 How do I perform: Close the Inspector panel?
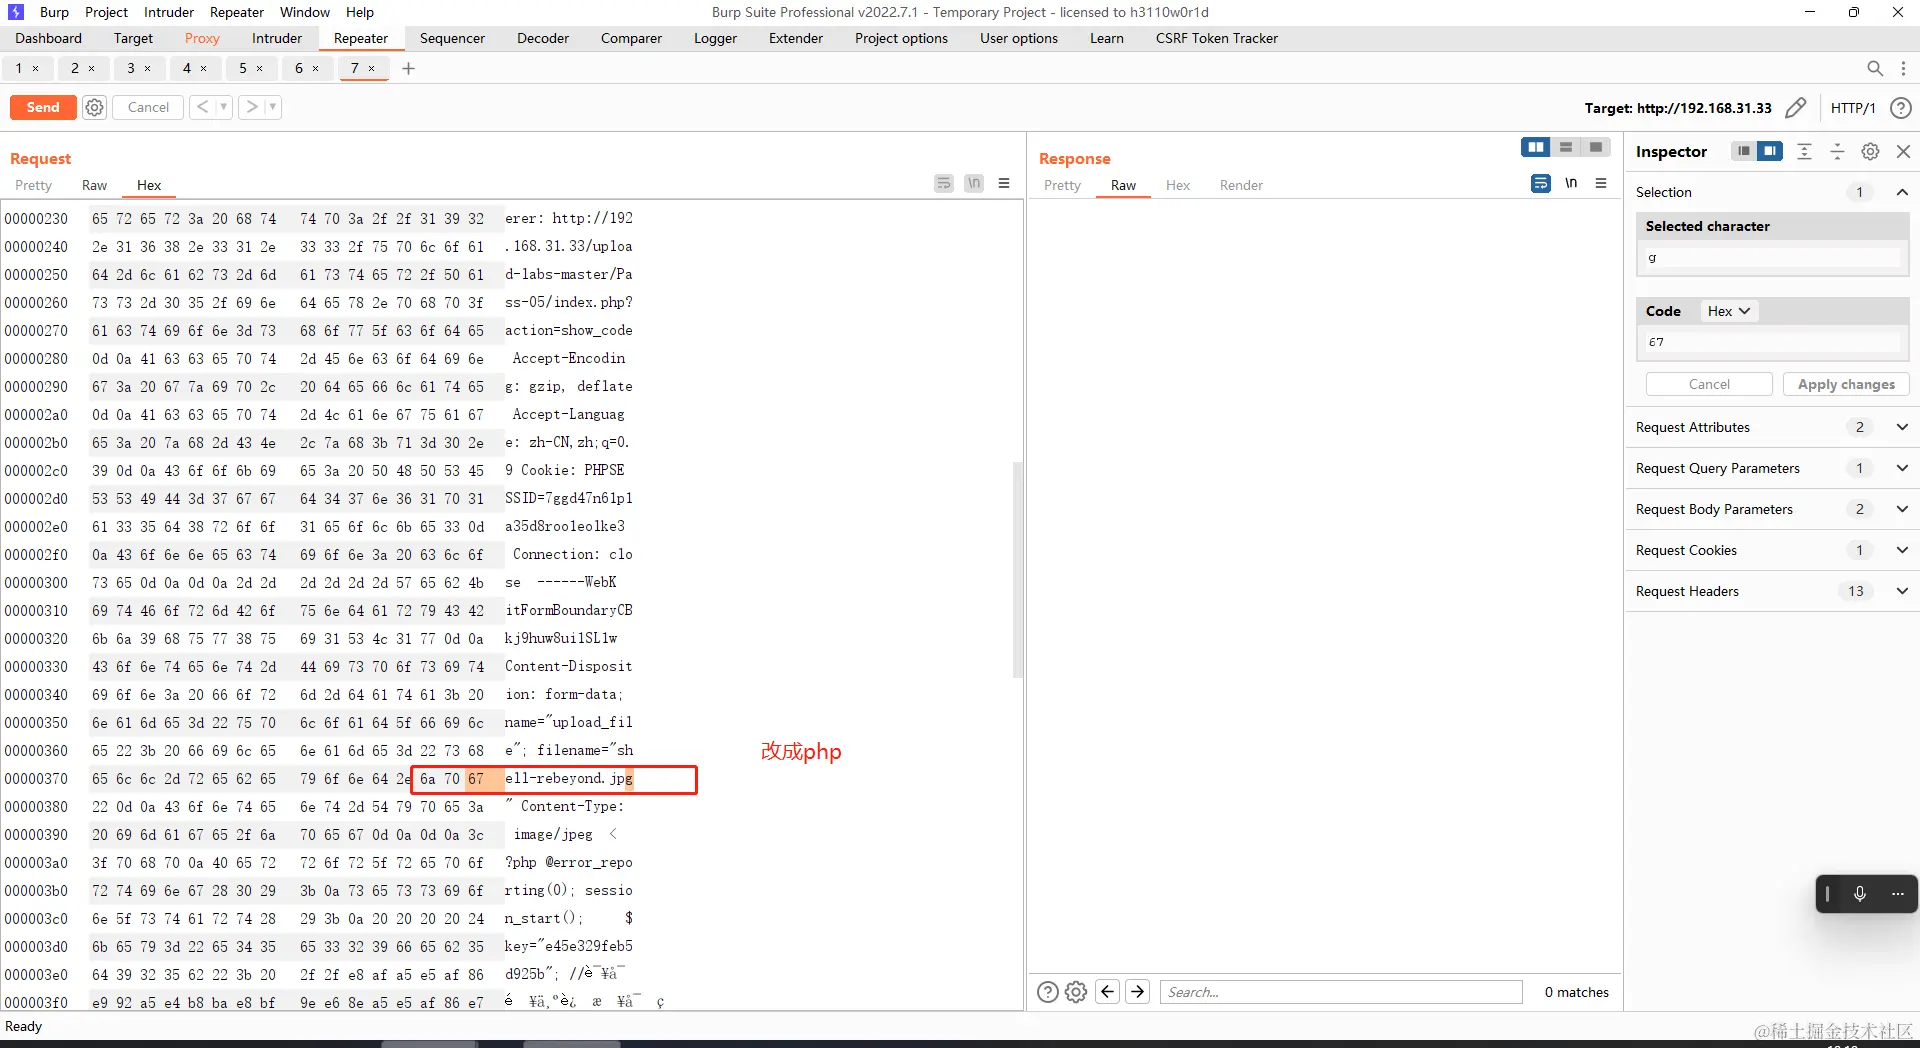pyautogui.click(x=1903, y=151)
